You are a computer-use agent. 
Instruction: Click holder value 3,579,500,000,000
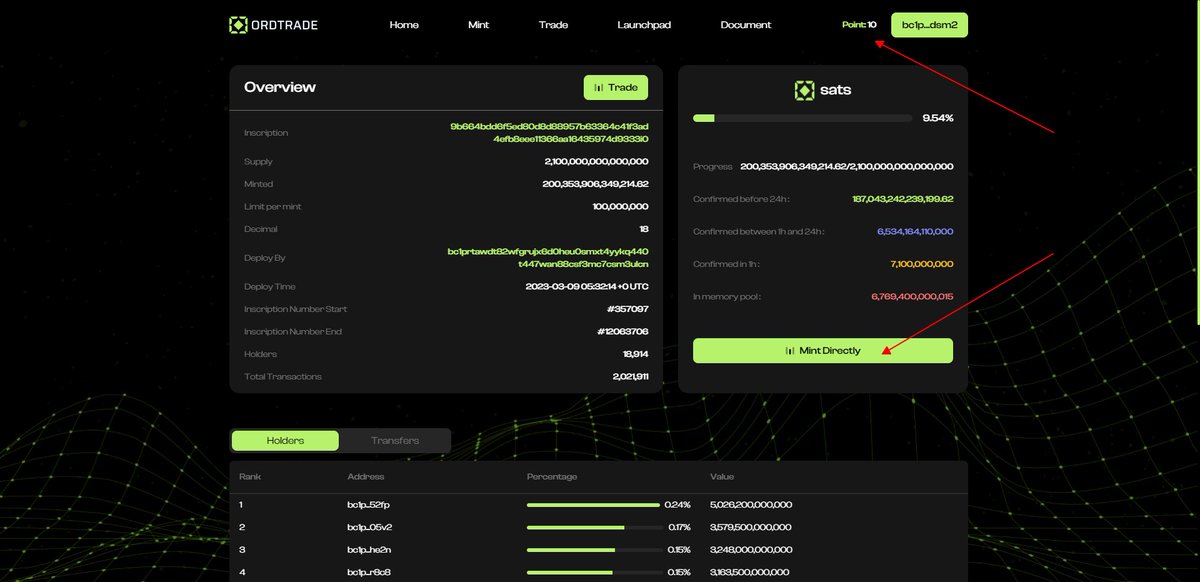click(751, 527)
